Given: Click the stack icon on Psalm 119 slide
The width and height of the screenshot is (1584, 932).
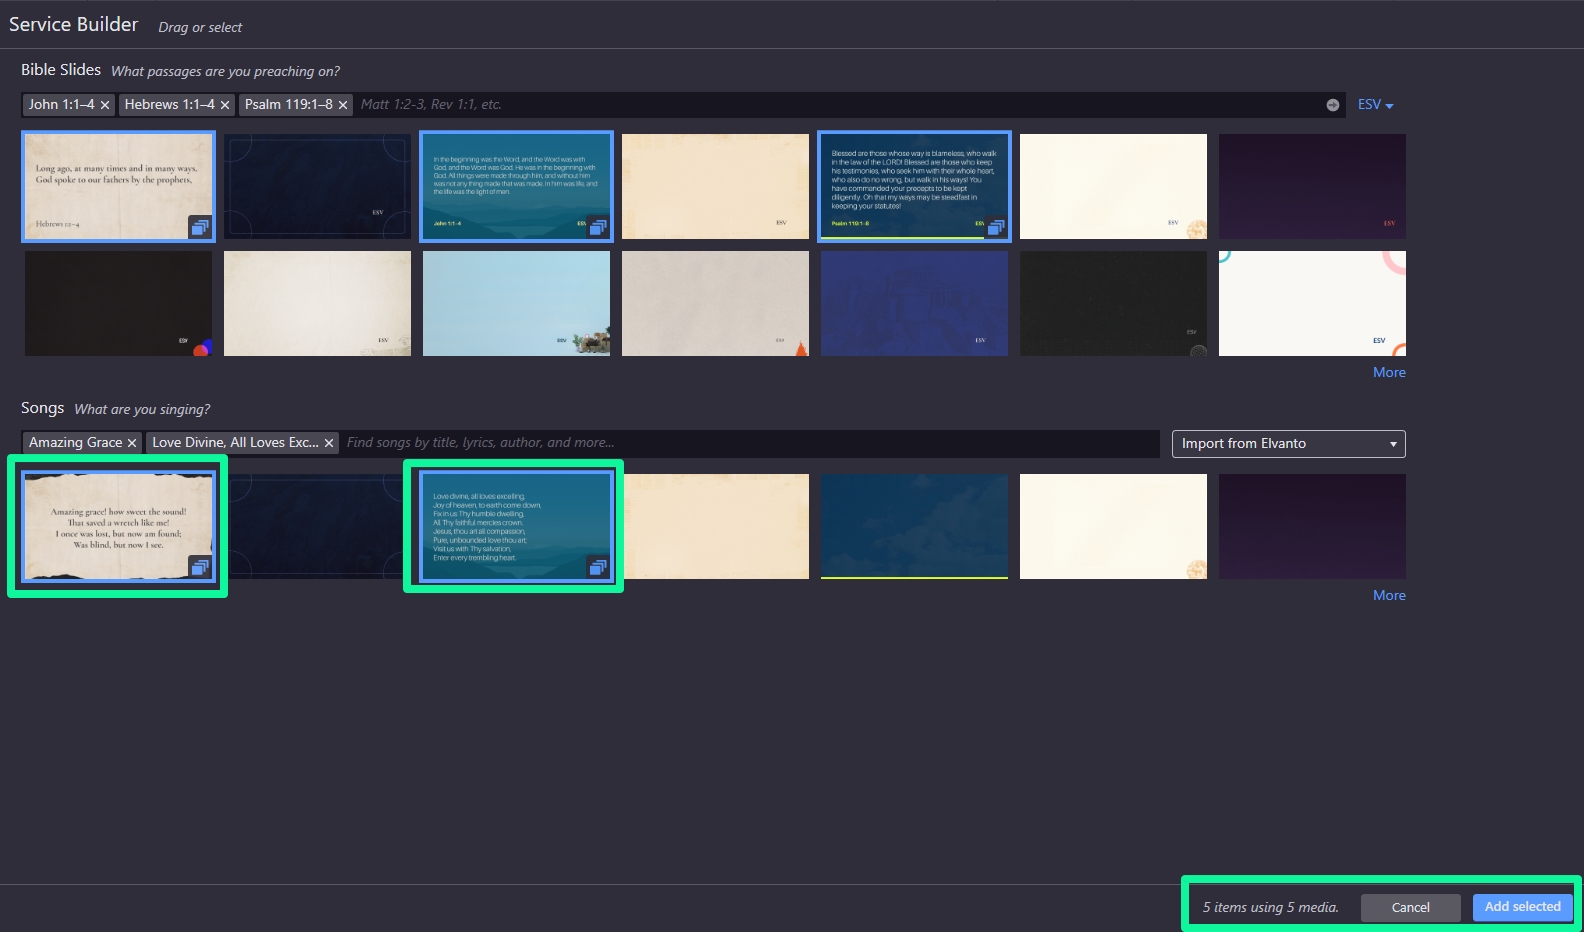Looking at the screenshot, I should click(x=996, y=227).
